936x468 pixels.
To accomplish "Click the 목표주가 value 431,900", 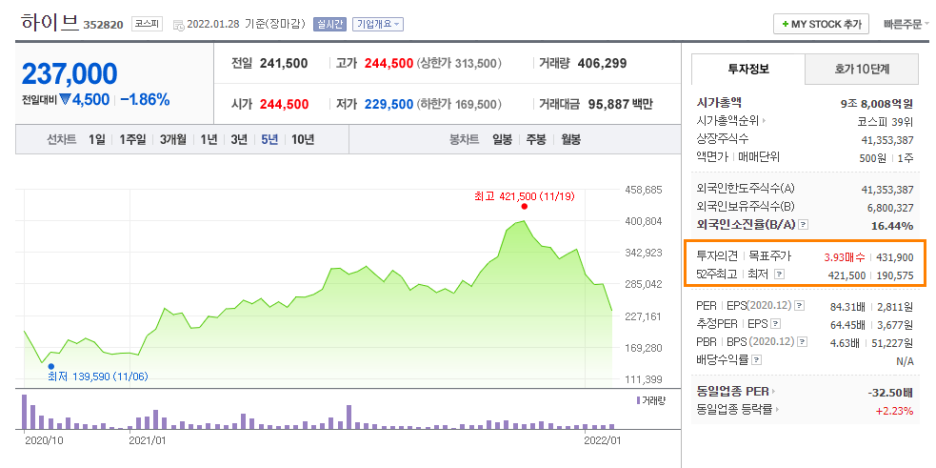I will (894, 257).
